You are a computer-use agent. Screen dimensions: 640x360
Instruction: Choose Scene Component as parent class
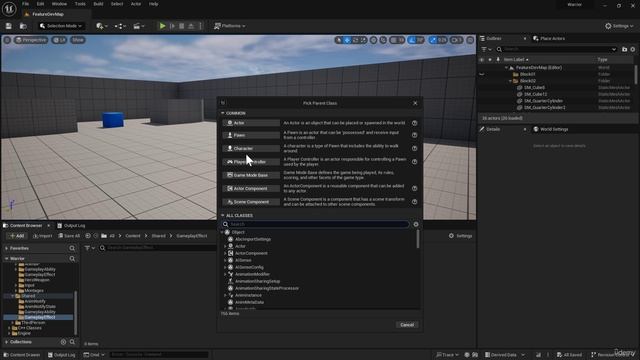pos(251,202)
